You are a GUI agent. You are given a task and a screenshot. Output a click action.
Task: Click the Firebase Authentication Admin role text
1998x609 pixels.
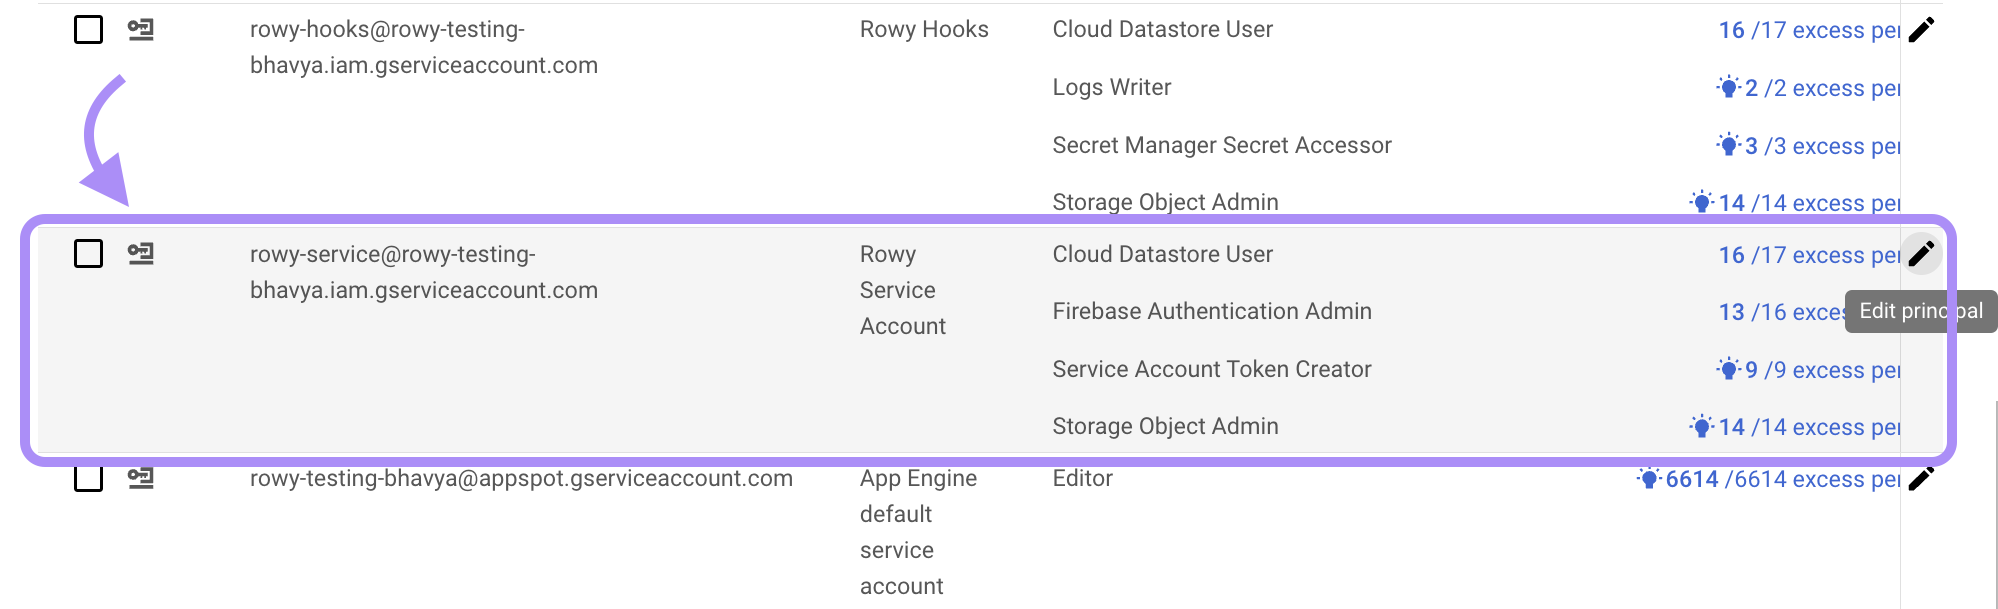point(1211,311)
